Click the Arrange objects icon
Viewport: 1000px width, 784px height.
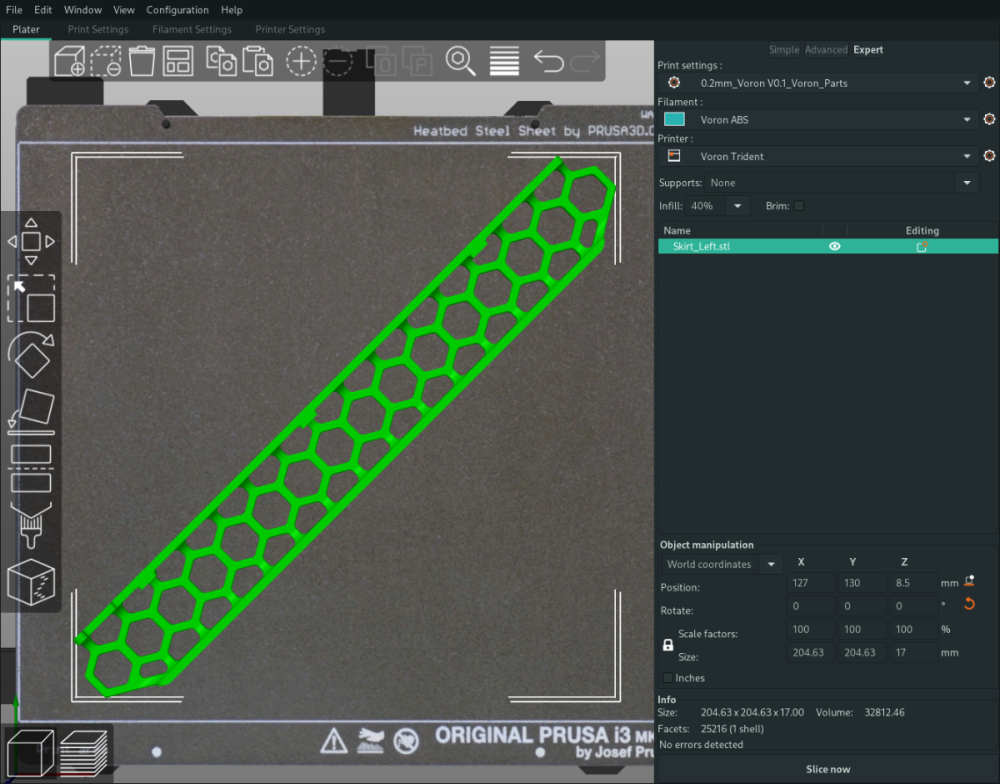tap(178, 61)
